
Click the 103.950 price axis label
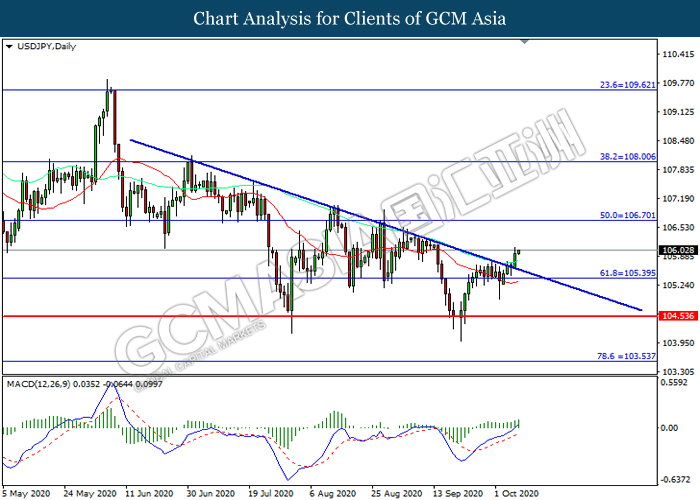pyautogui.click(x=679, y=343)
